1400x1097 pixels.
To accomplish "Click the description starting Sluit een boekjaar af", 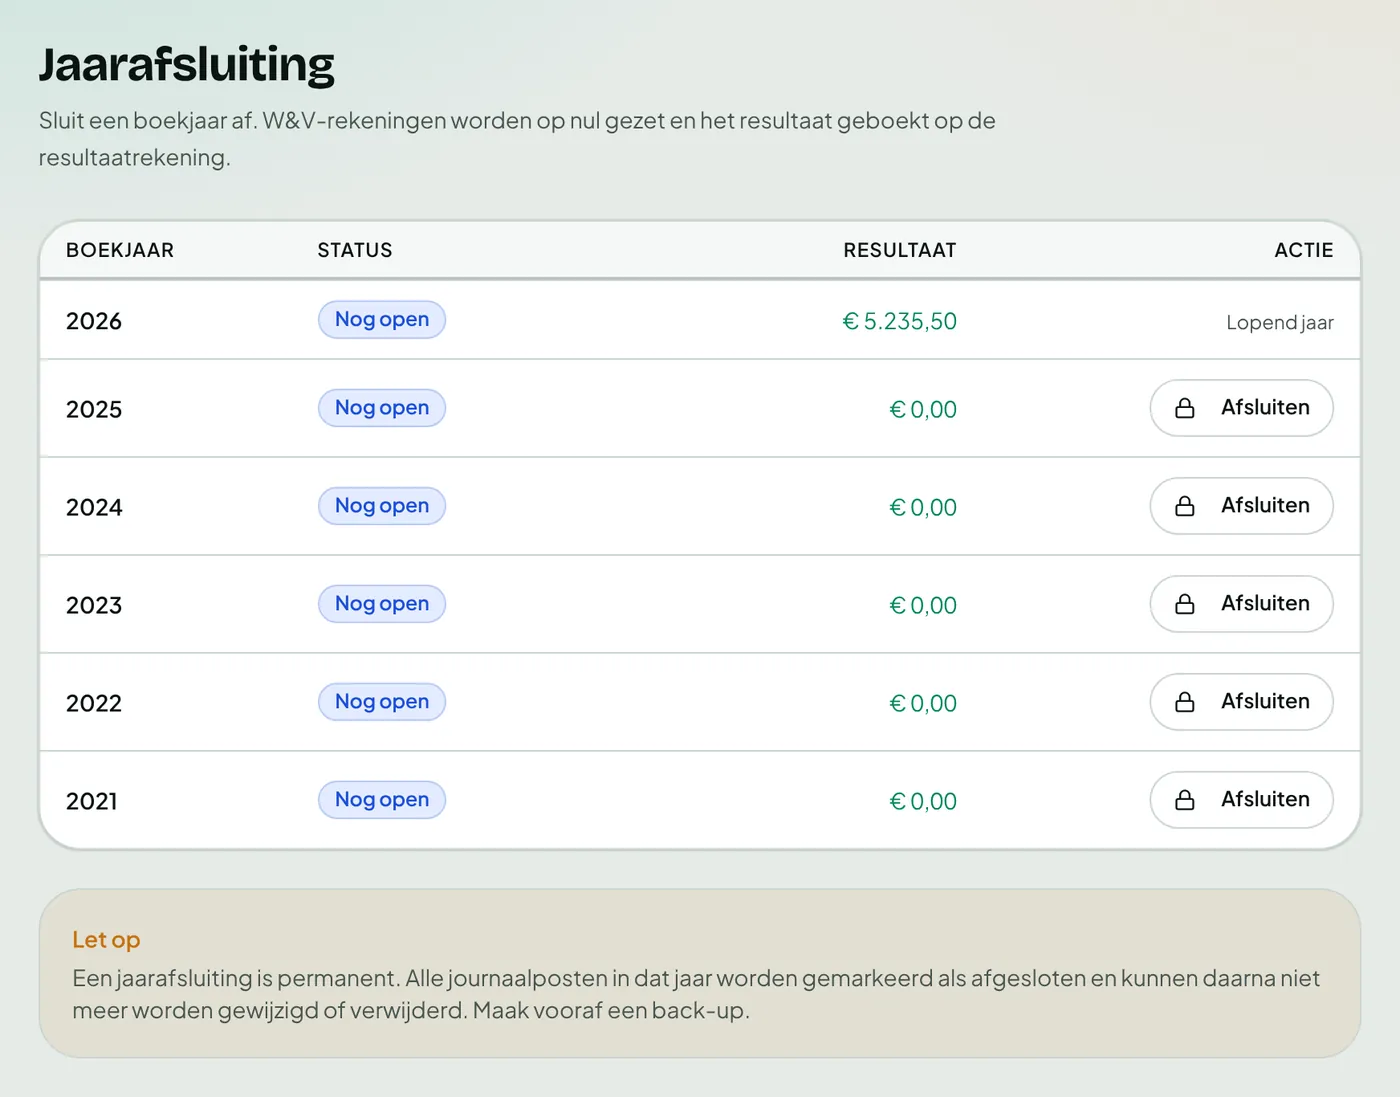I will (x=517, y=139).
